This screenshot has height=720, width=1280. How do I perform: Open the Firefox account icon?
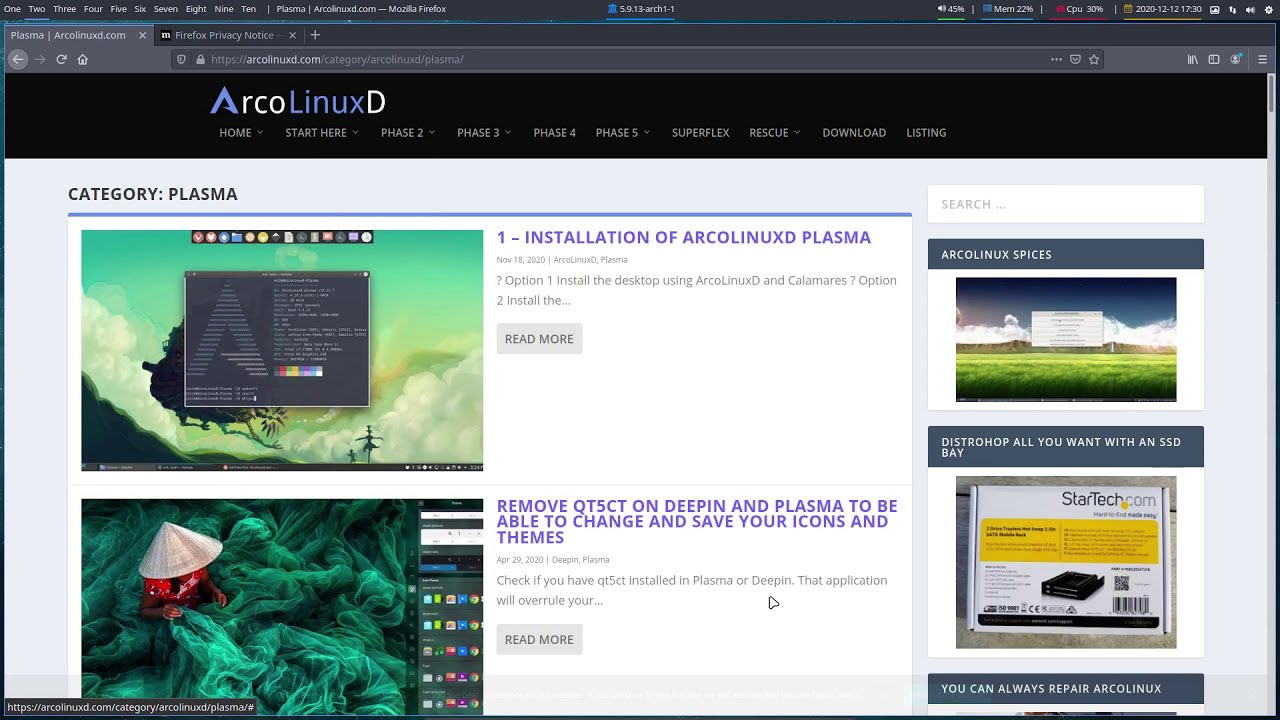pyautogui.click(x=1236, y=59)
